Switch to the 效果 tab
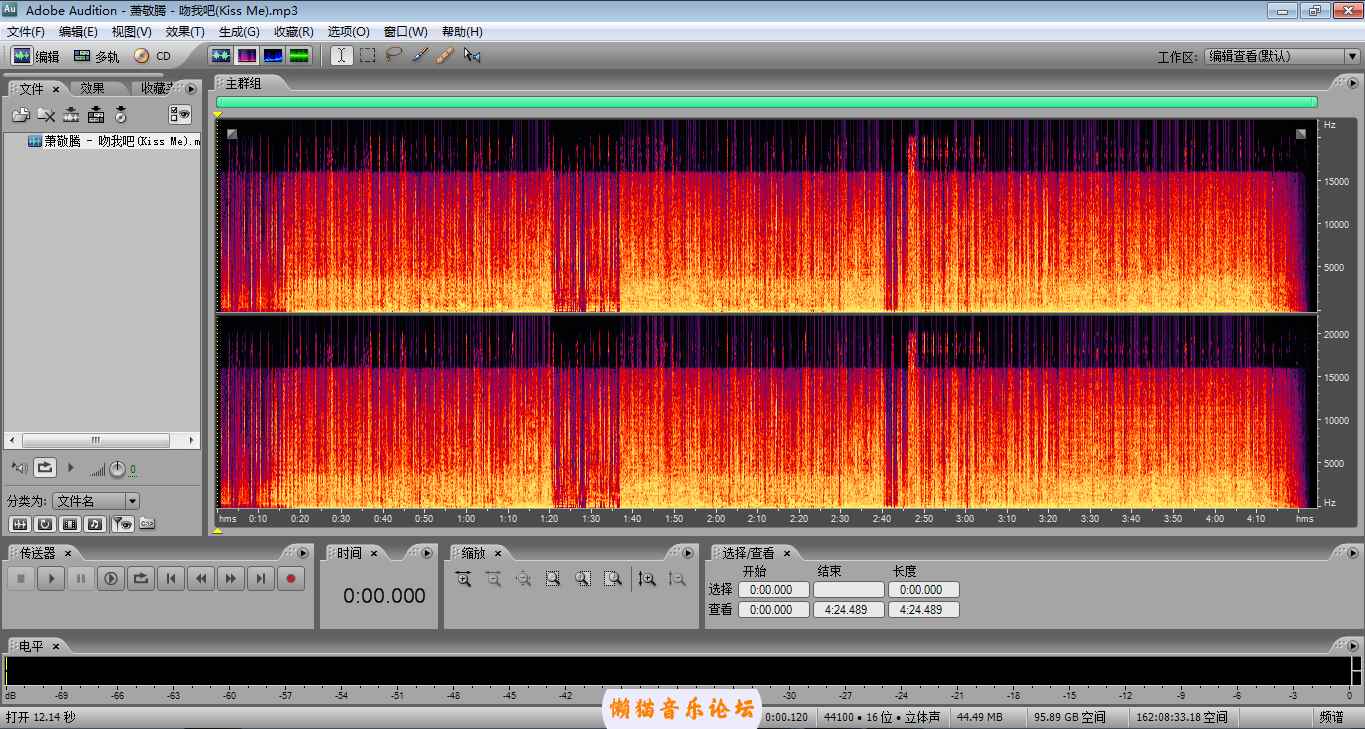Image resolution: width=1365 pixels, height=729 pixels. tap(93, 88)
